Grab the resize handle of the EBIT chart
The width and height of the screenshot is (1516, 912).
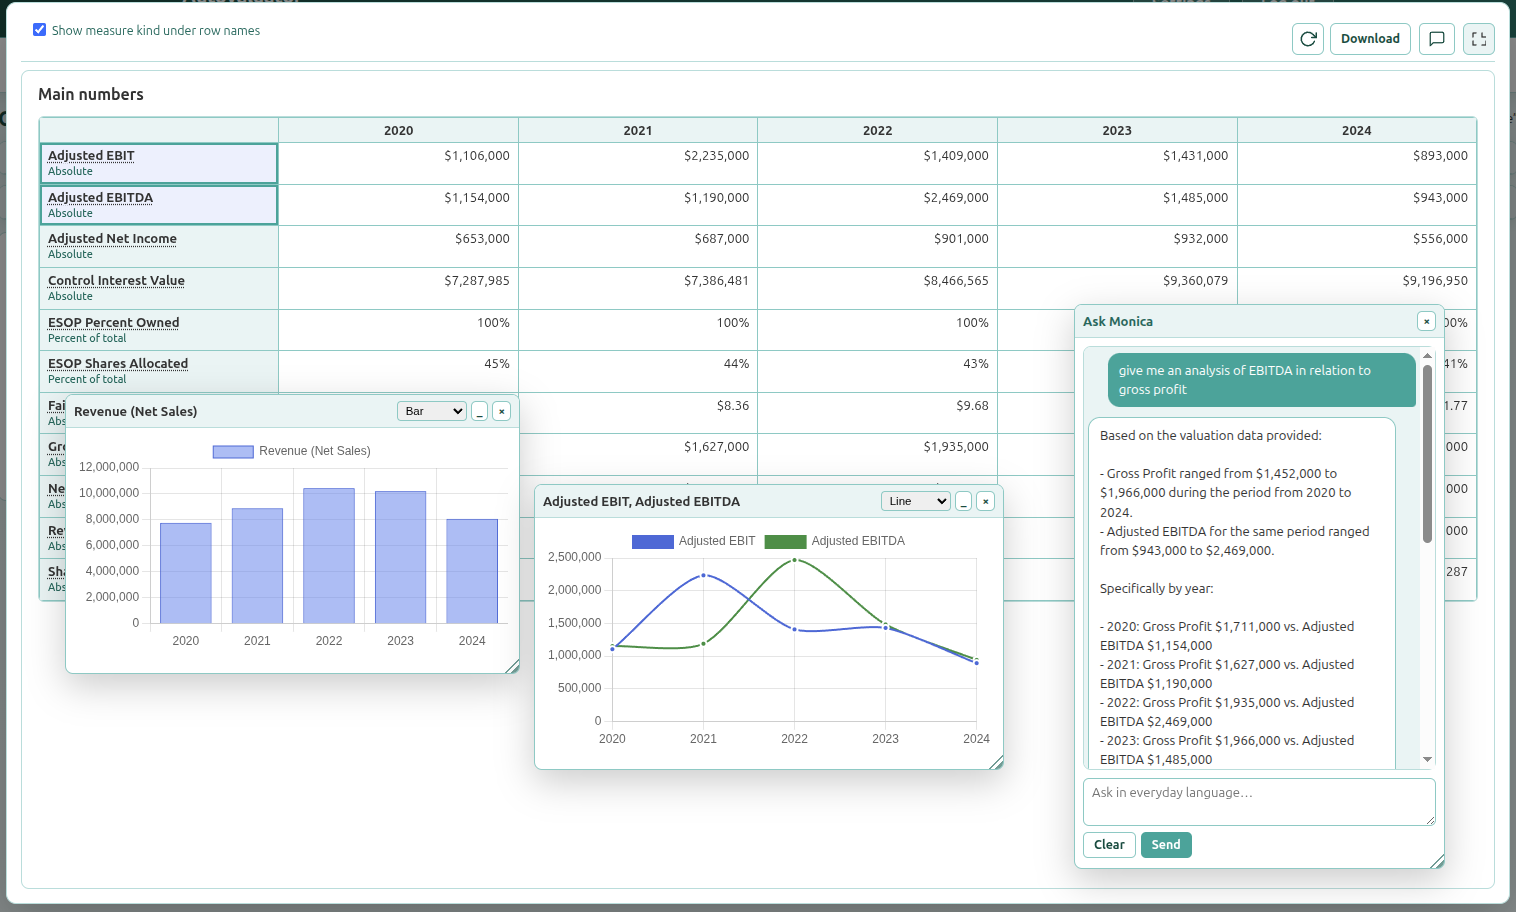click(x=997, y=763)
